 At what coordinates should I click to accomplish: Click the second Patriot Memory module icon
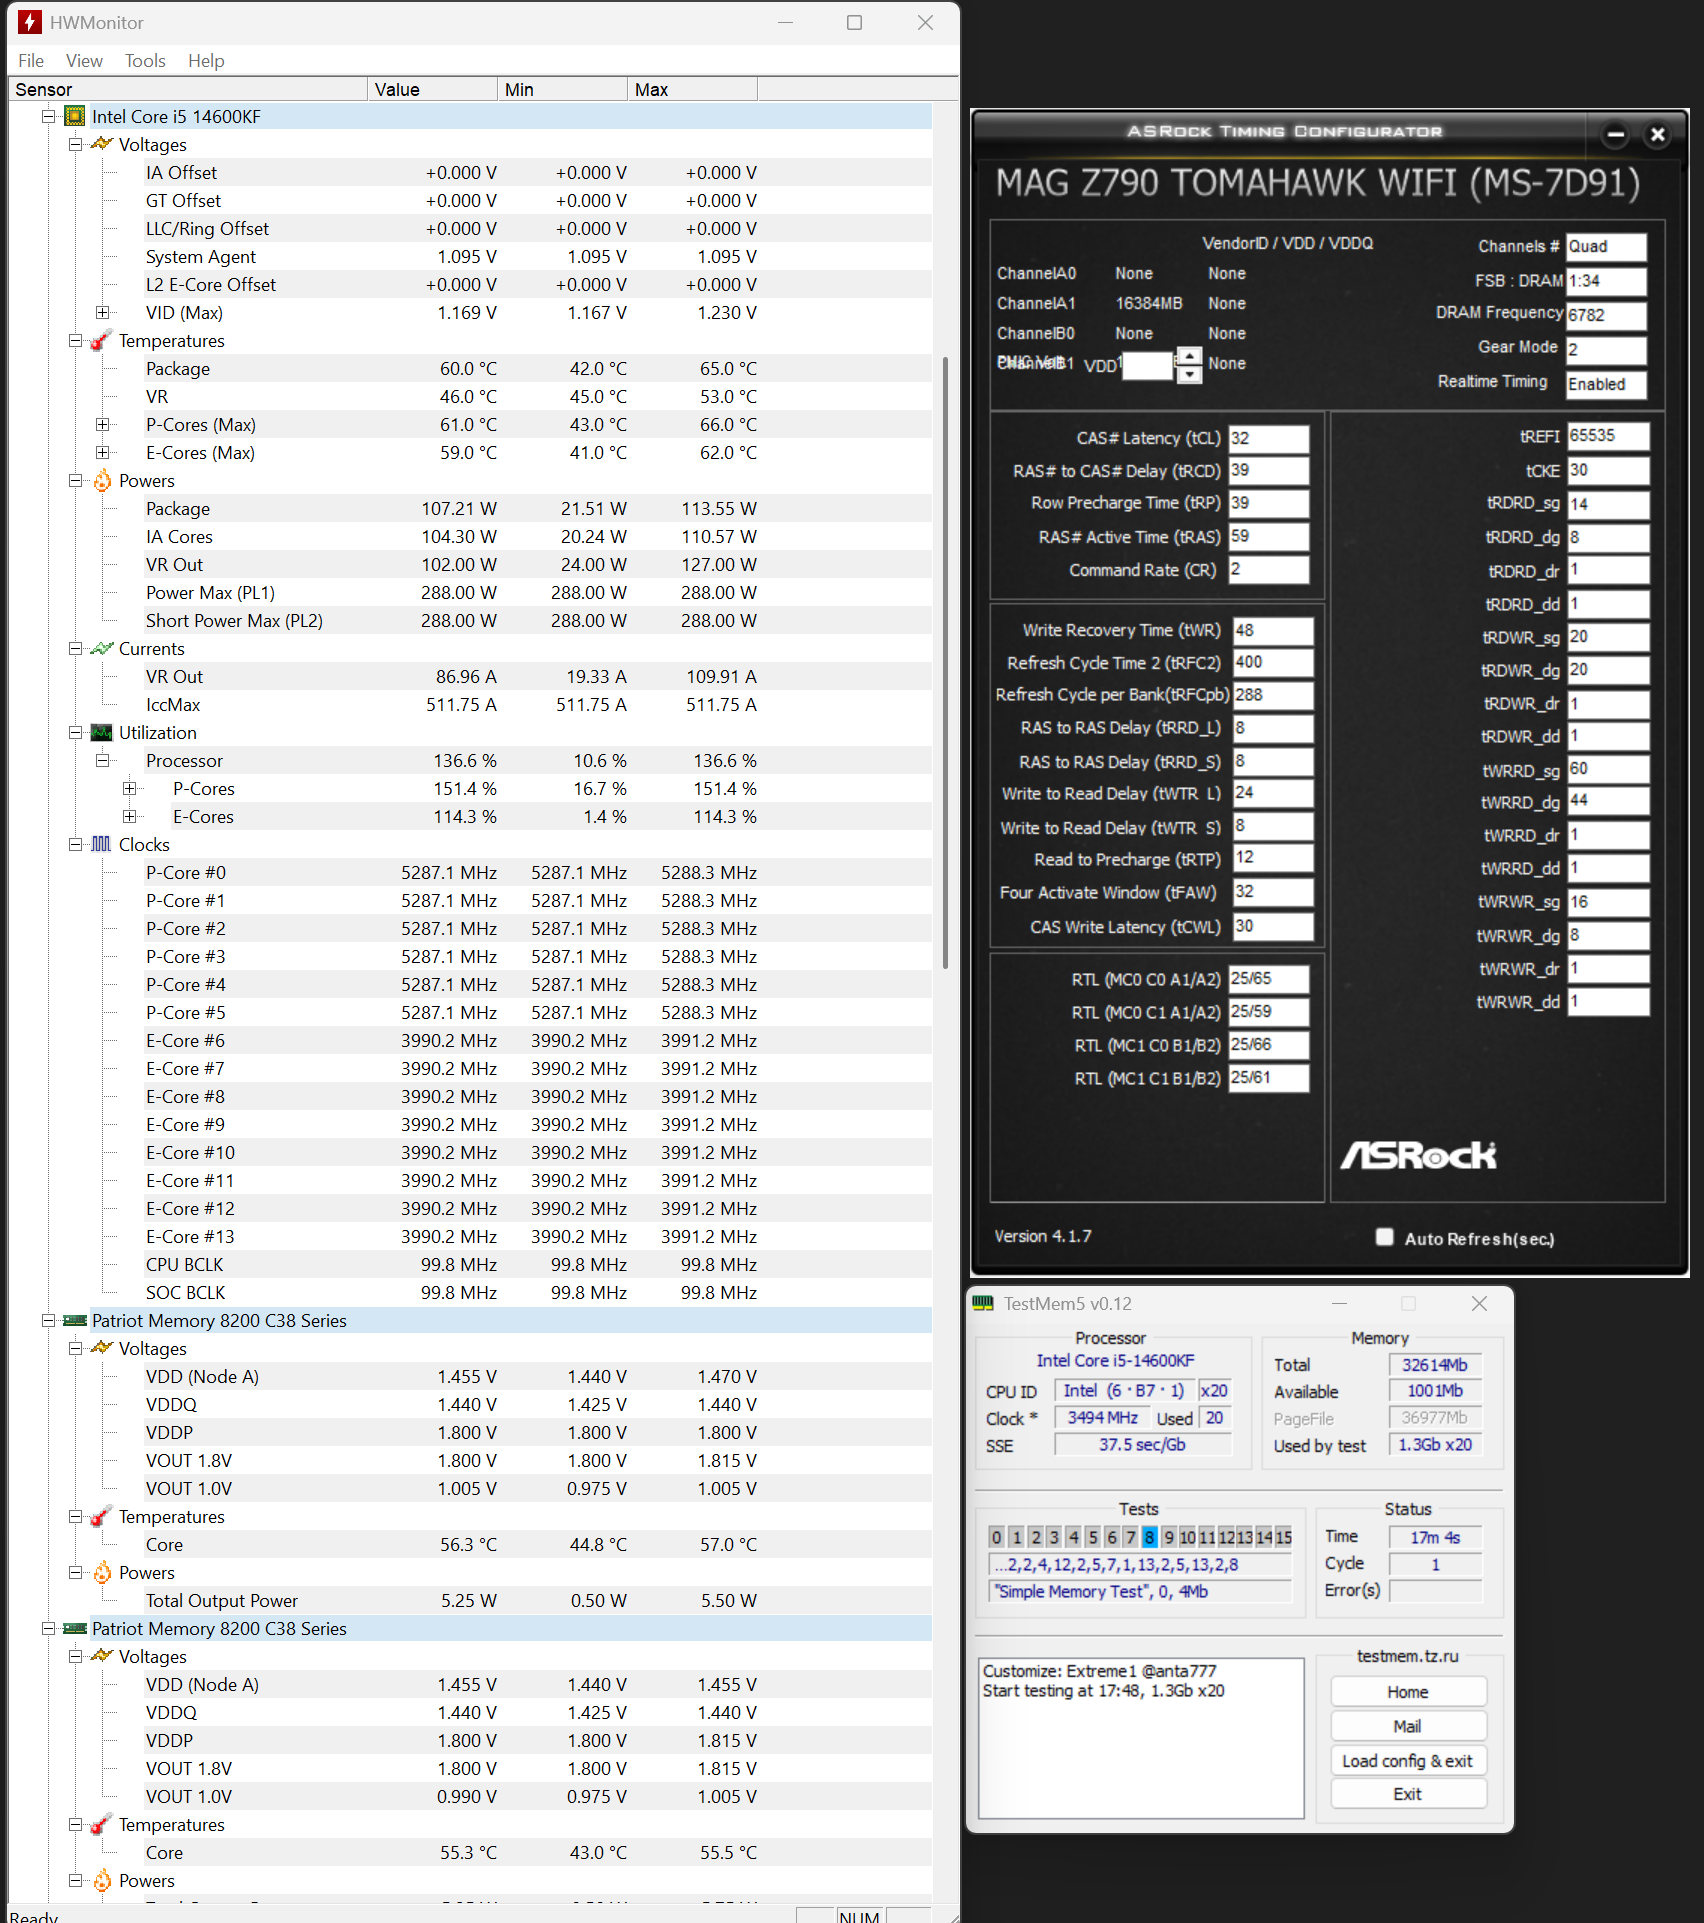coord(75,1629)
